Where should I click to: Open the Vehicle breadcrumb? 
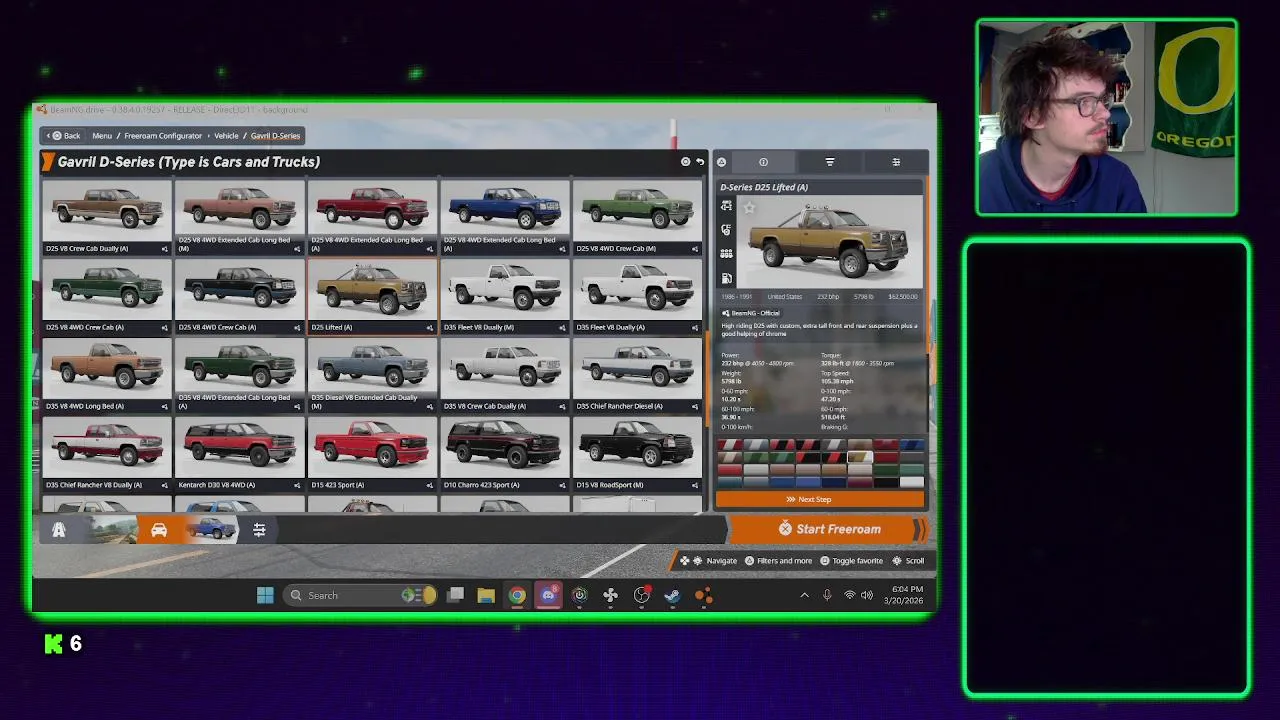click(226, 136)
